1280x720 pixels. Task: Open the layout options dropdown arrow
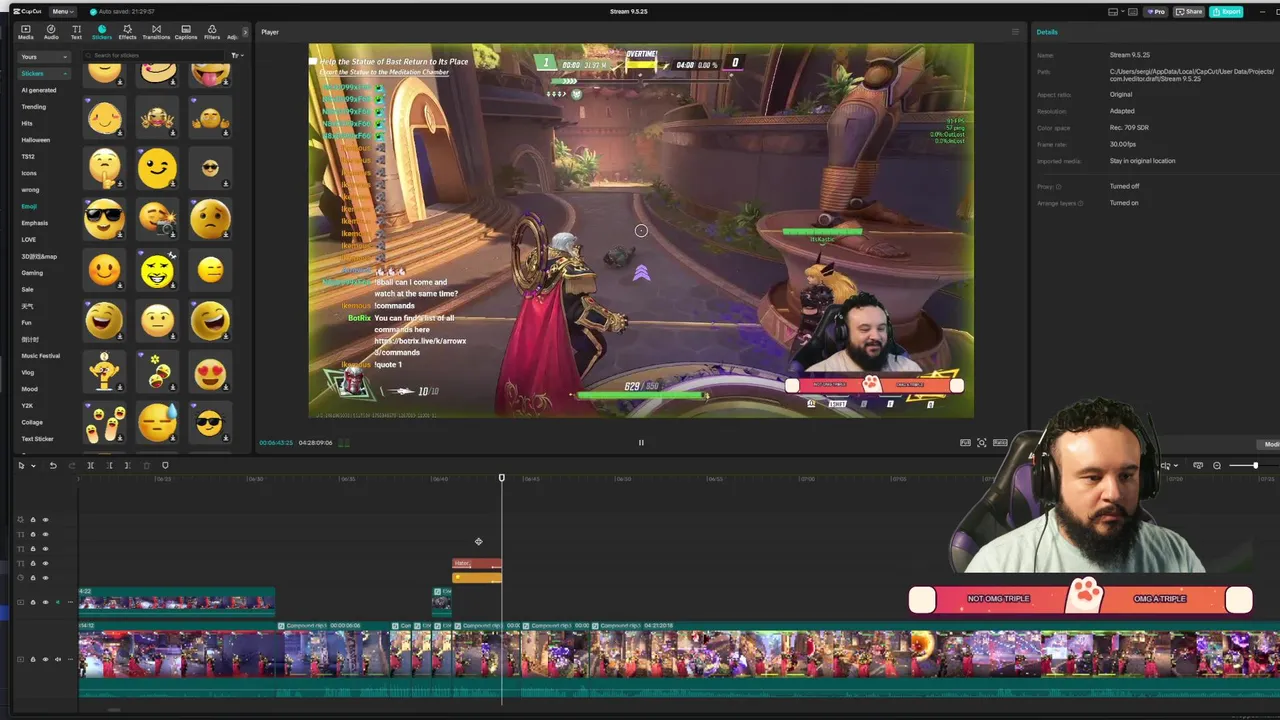coord(1123,12)
